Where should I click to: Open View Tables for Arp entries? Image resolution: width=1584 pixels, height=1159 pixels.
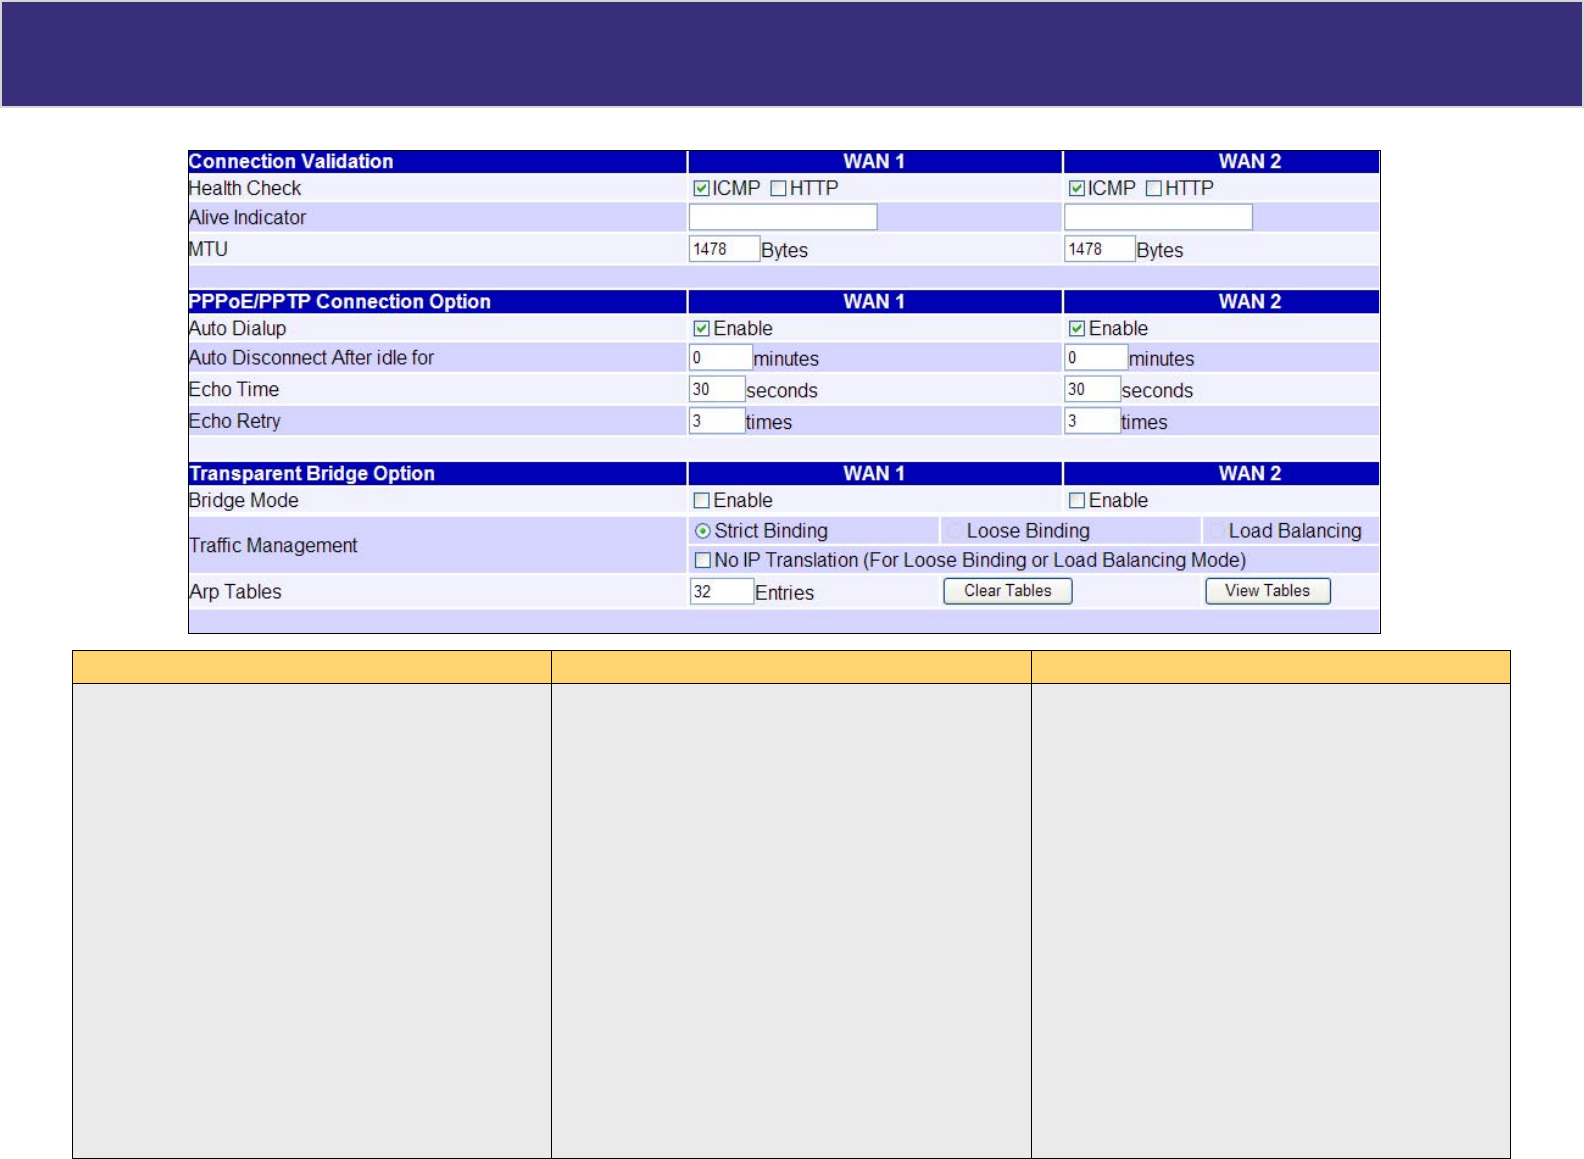point(1267,591)
